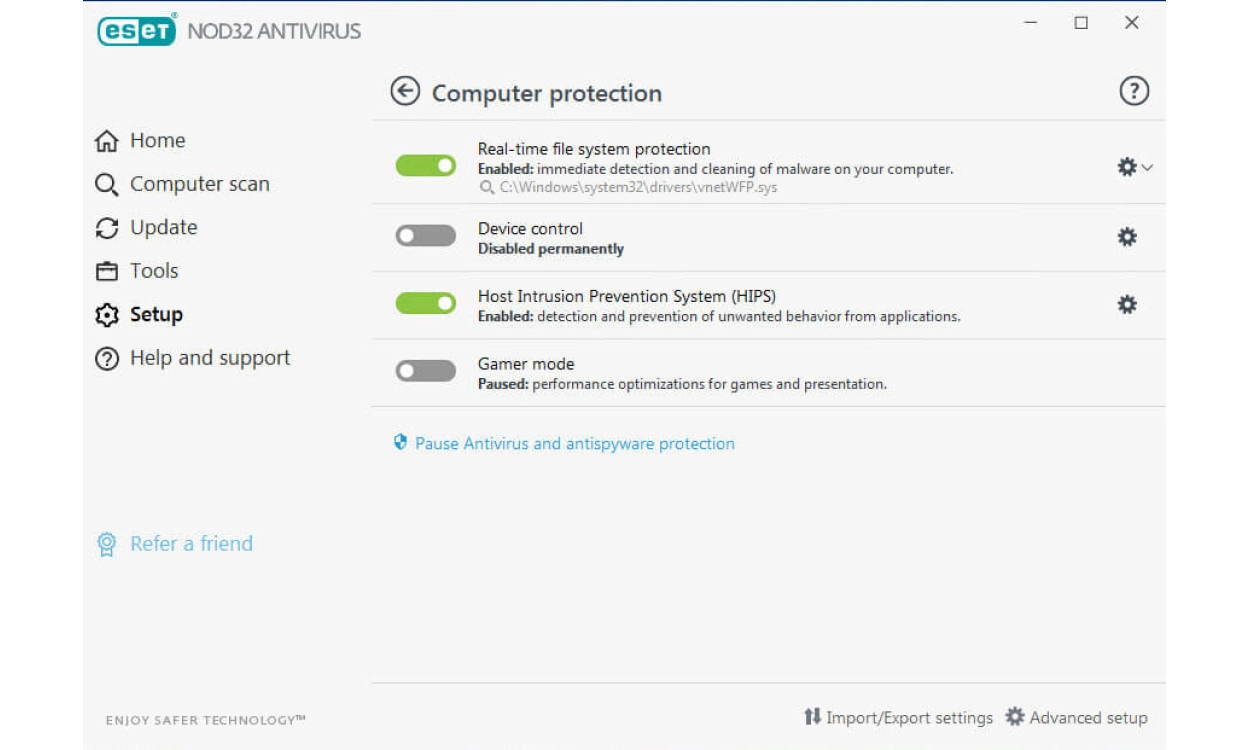Enable Gamer mode switch
Screen dimensions: 1250x750
[426, 371]
